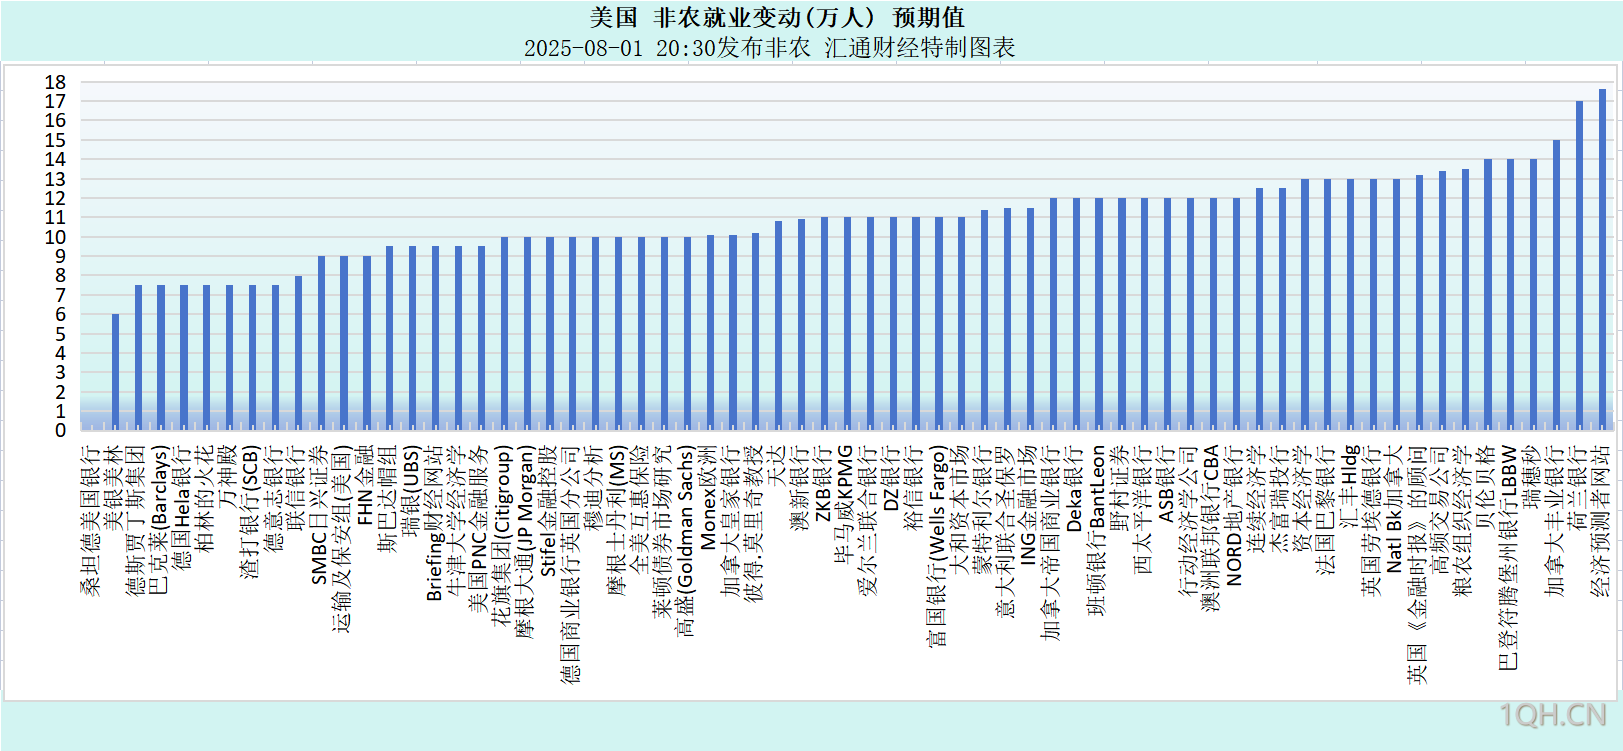Choose the 英国《金融时报》的顾问 label
This screenshot has height=751, width=1623.
tap(1419, 565)
